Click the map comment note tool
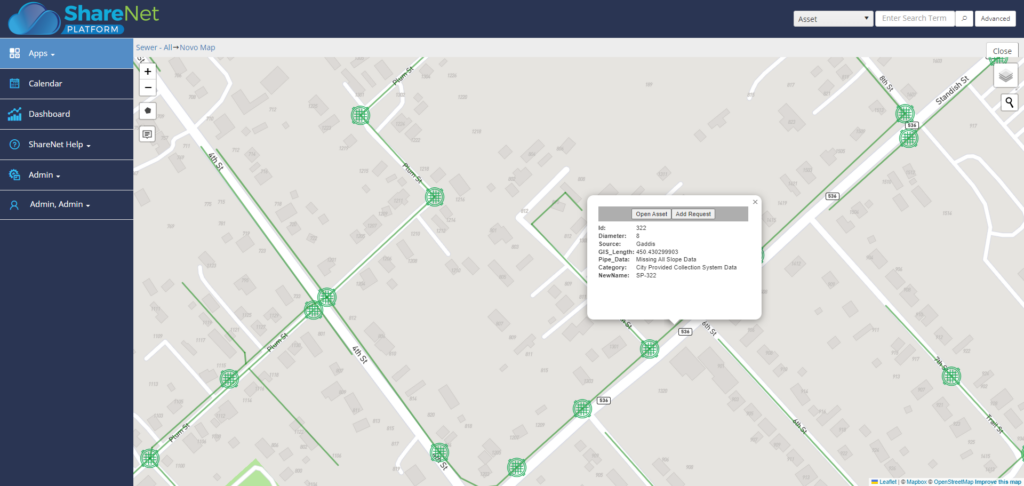Image resolution: width=1024 pixels, height=486 pixels. 148,135
